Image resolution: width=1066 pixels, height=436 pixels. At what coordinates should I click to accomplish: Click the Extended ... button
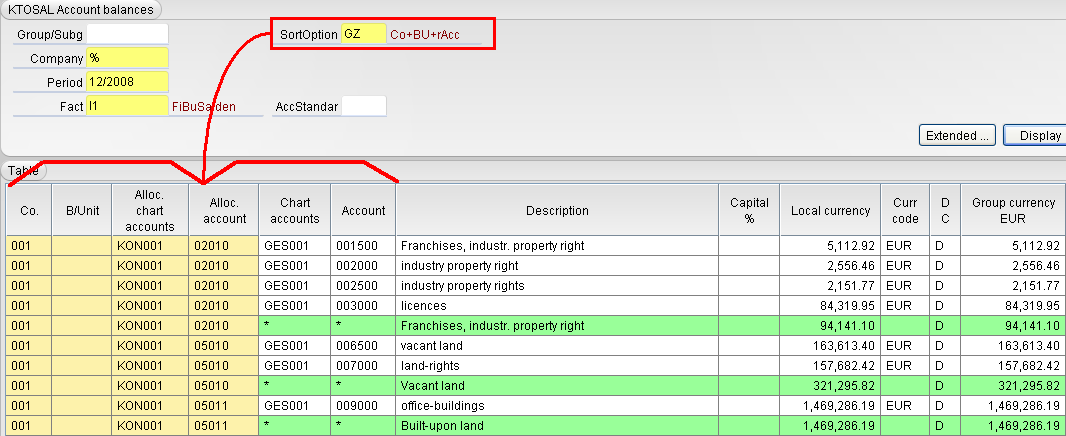(957, 135)
